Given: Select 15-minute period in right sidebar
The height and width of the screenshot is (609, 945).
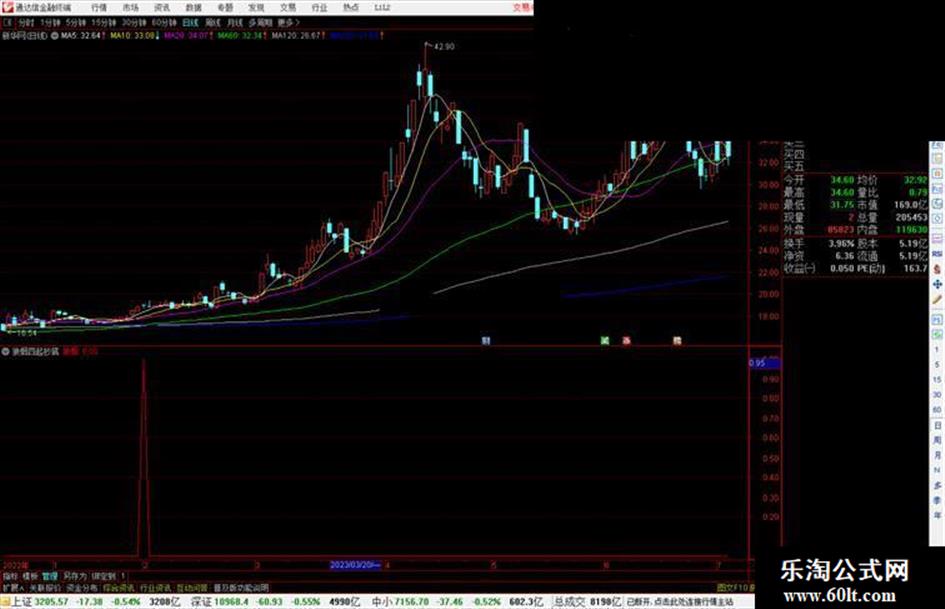Looking at the screenshot, I should point(937,380).
